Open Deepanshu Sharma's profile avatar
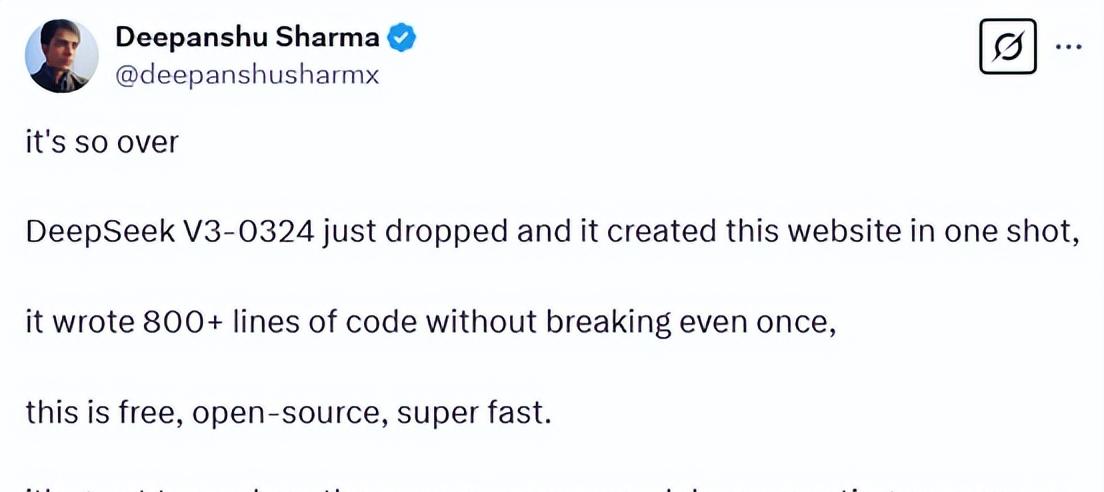The image size is (1104, 492). point(61,56)
